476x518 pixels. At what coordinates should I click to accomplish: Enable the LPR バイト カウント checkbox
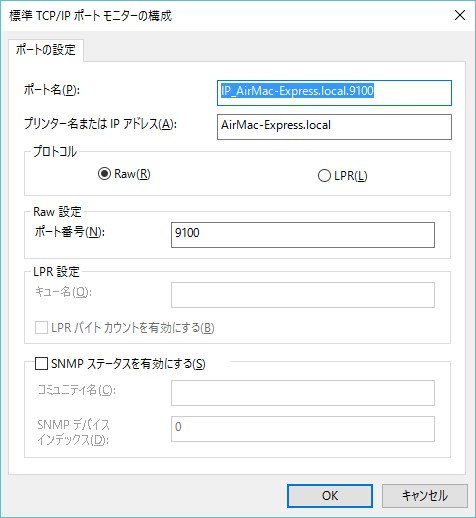pyautogui.click(x=41, y=328)
